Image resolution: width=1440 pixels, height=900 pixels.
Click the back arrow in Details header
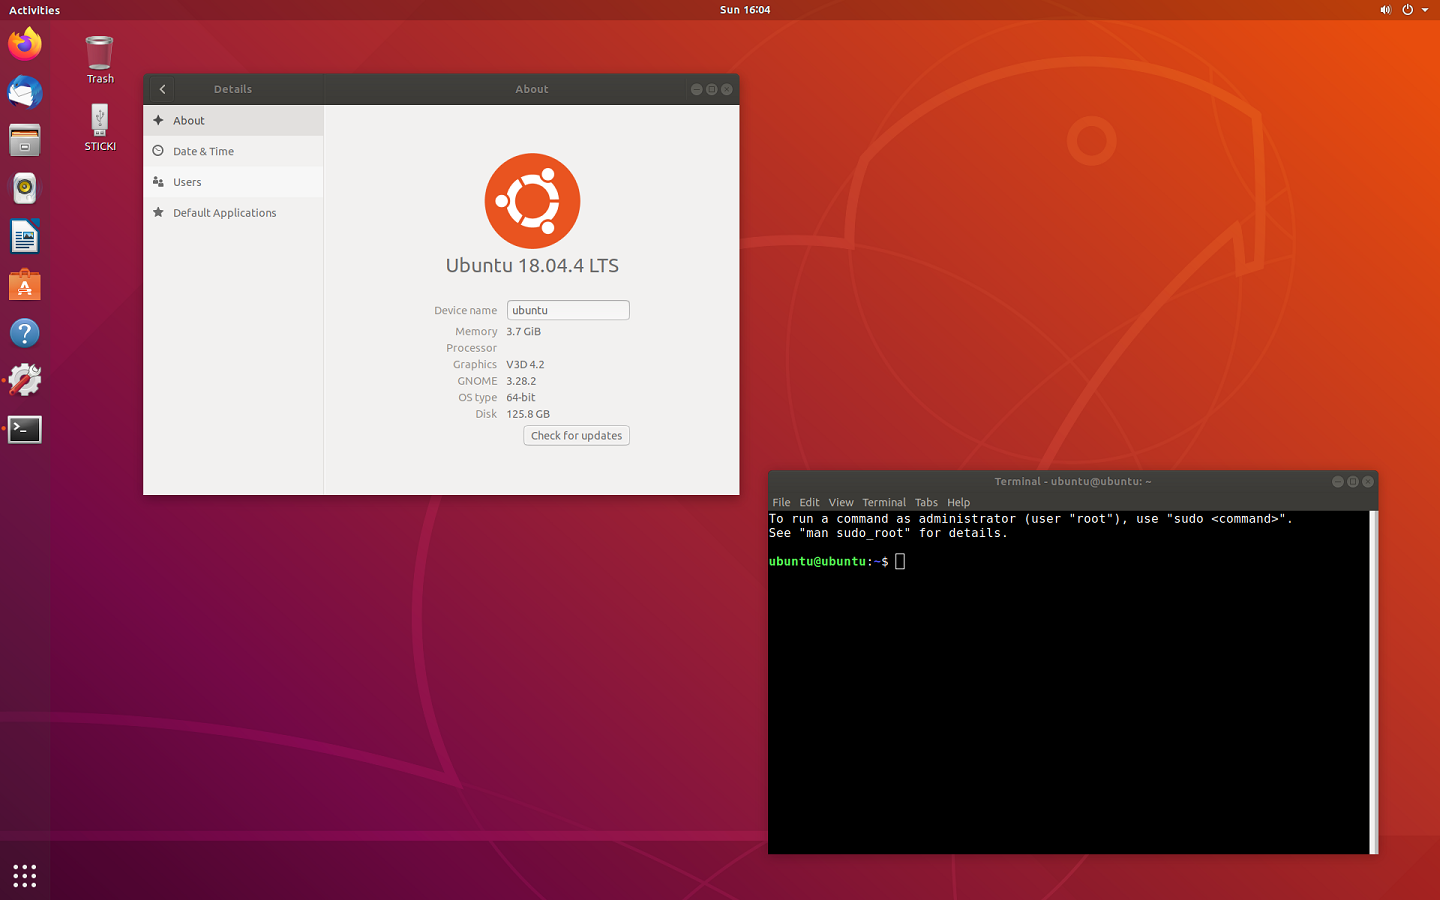tap(163, 89)
